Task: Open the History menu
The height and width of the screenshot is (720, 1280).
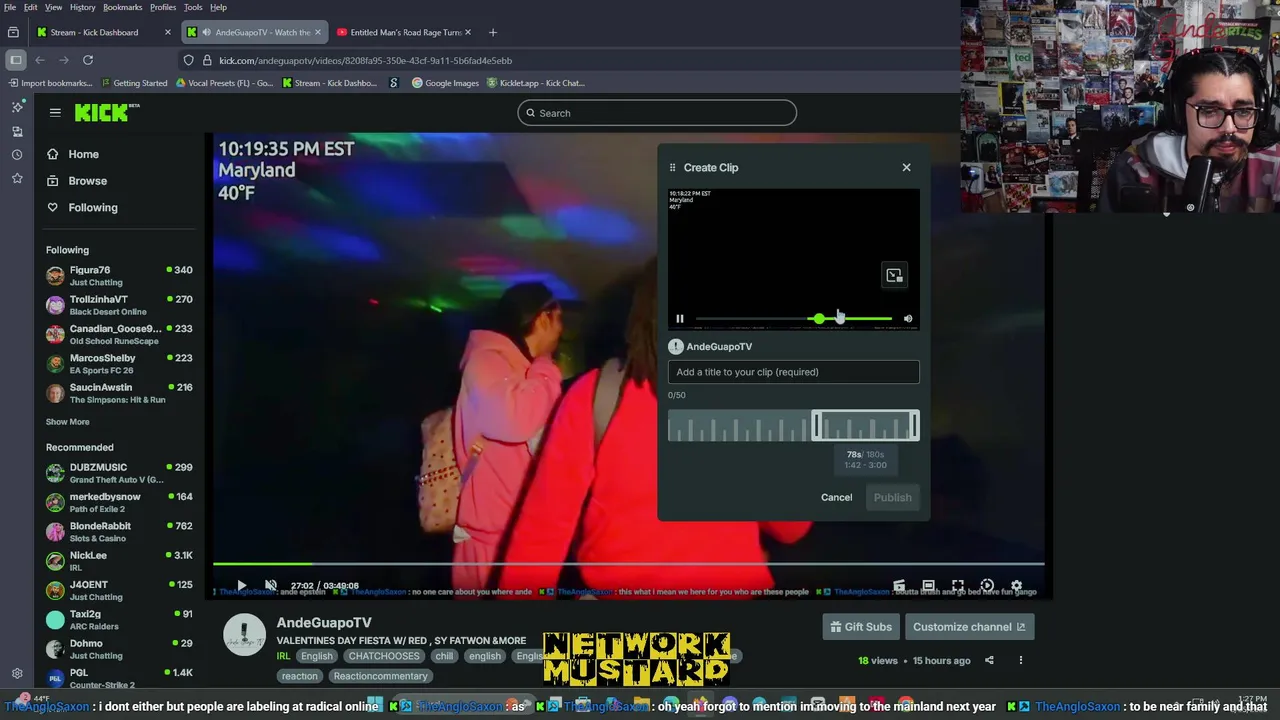Action: (82, 7)
